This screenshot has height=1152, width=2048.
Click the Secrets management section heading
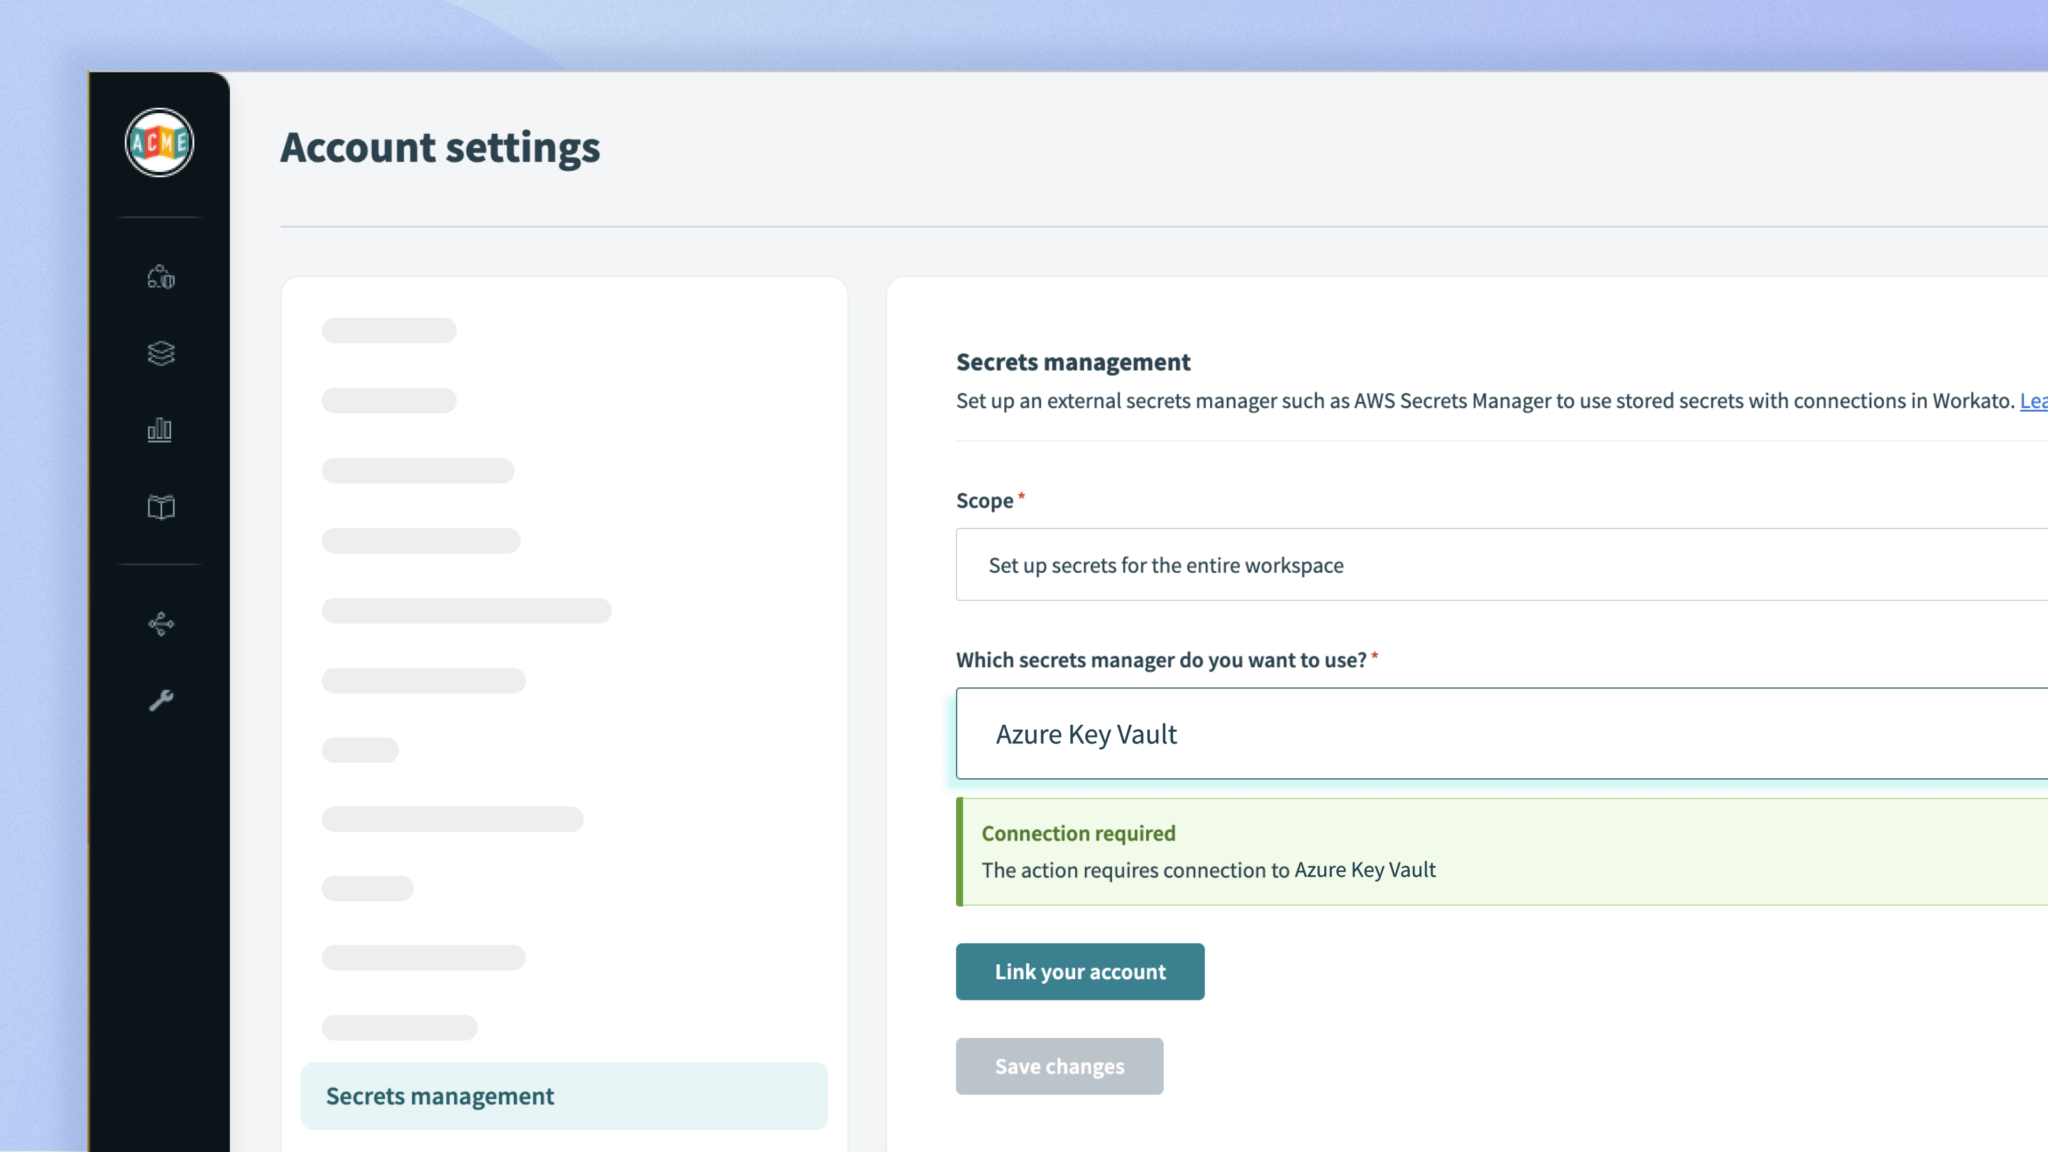click(x=1072, y=362)
